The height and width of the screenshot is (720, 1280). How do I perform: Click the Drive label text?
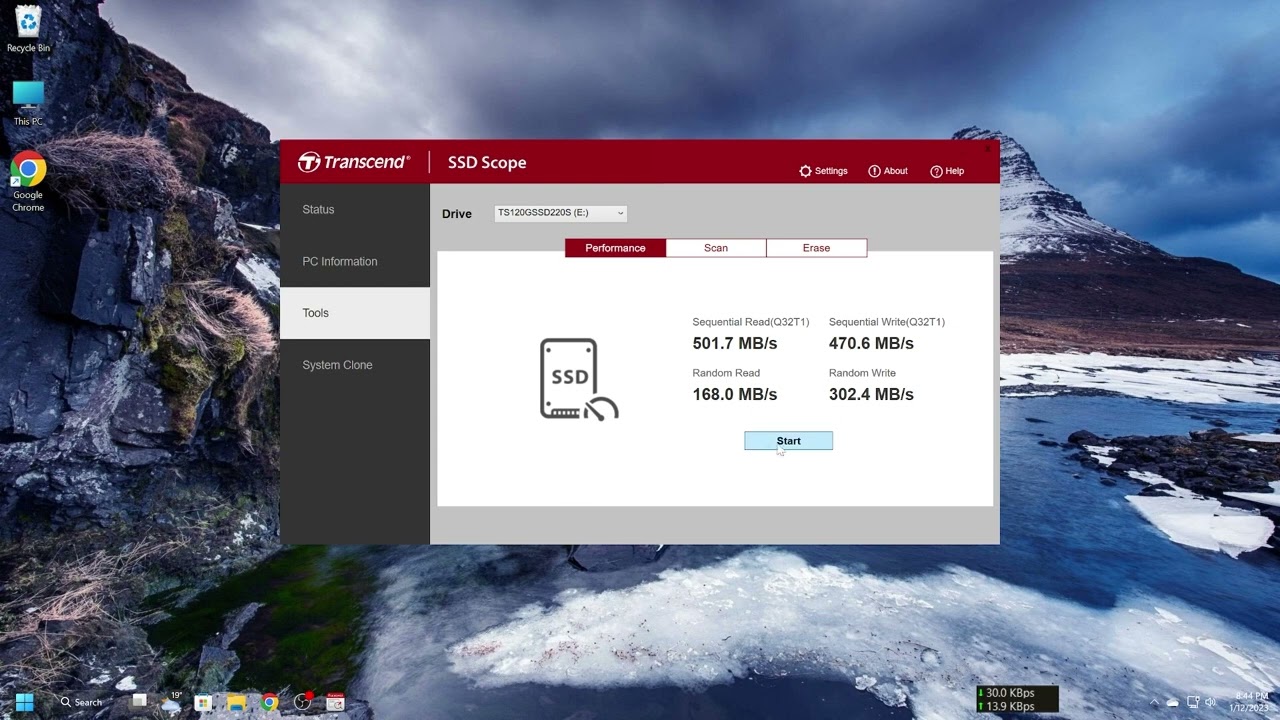tap(457, 214)
